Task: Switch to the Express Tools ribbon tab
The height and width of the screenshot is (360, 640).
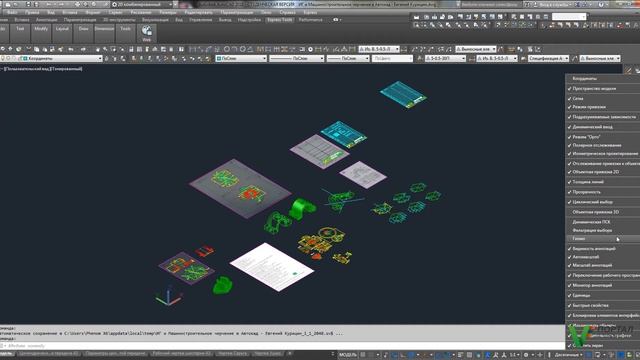Action: pyautogui.click(x=280, y=20)
